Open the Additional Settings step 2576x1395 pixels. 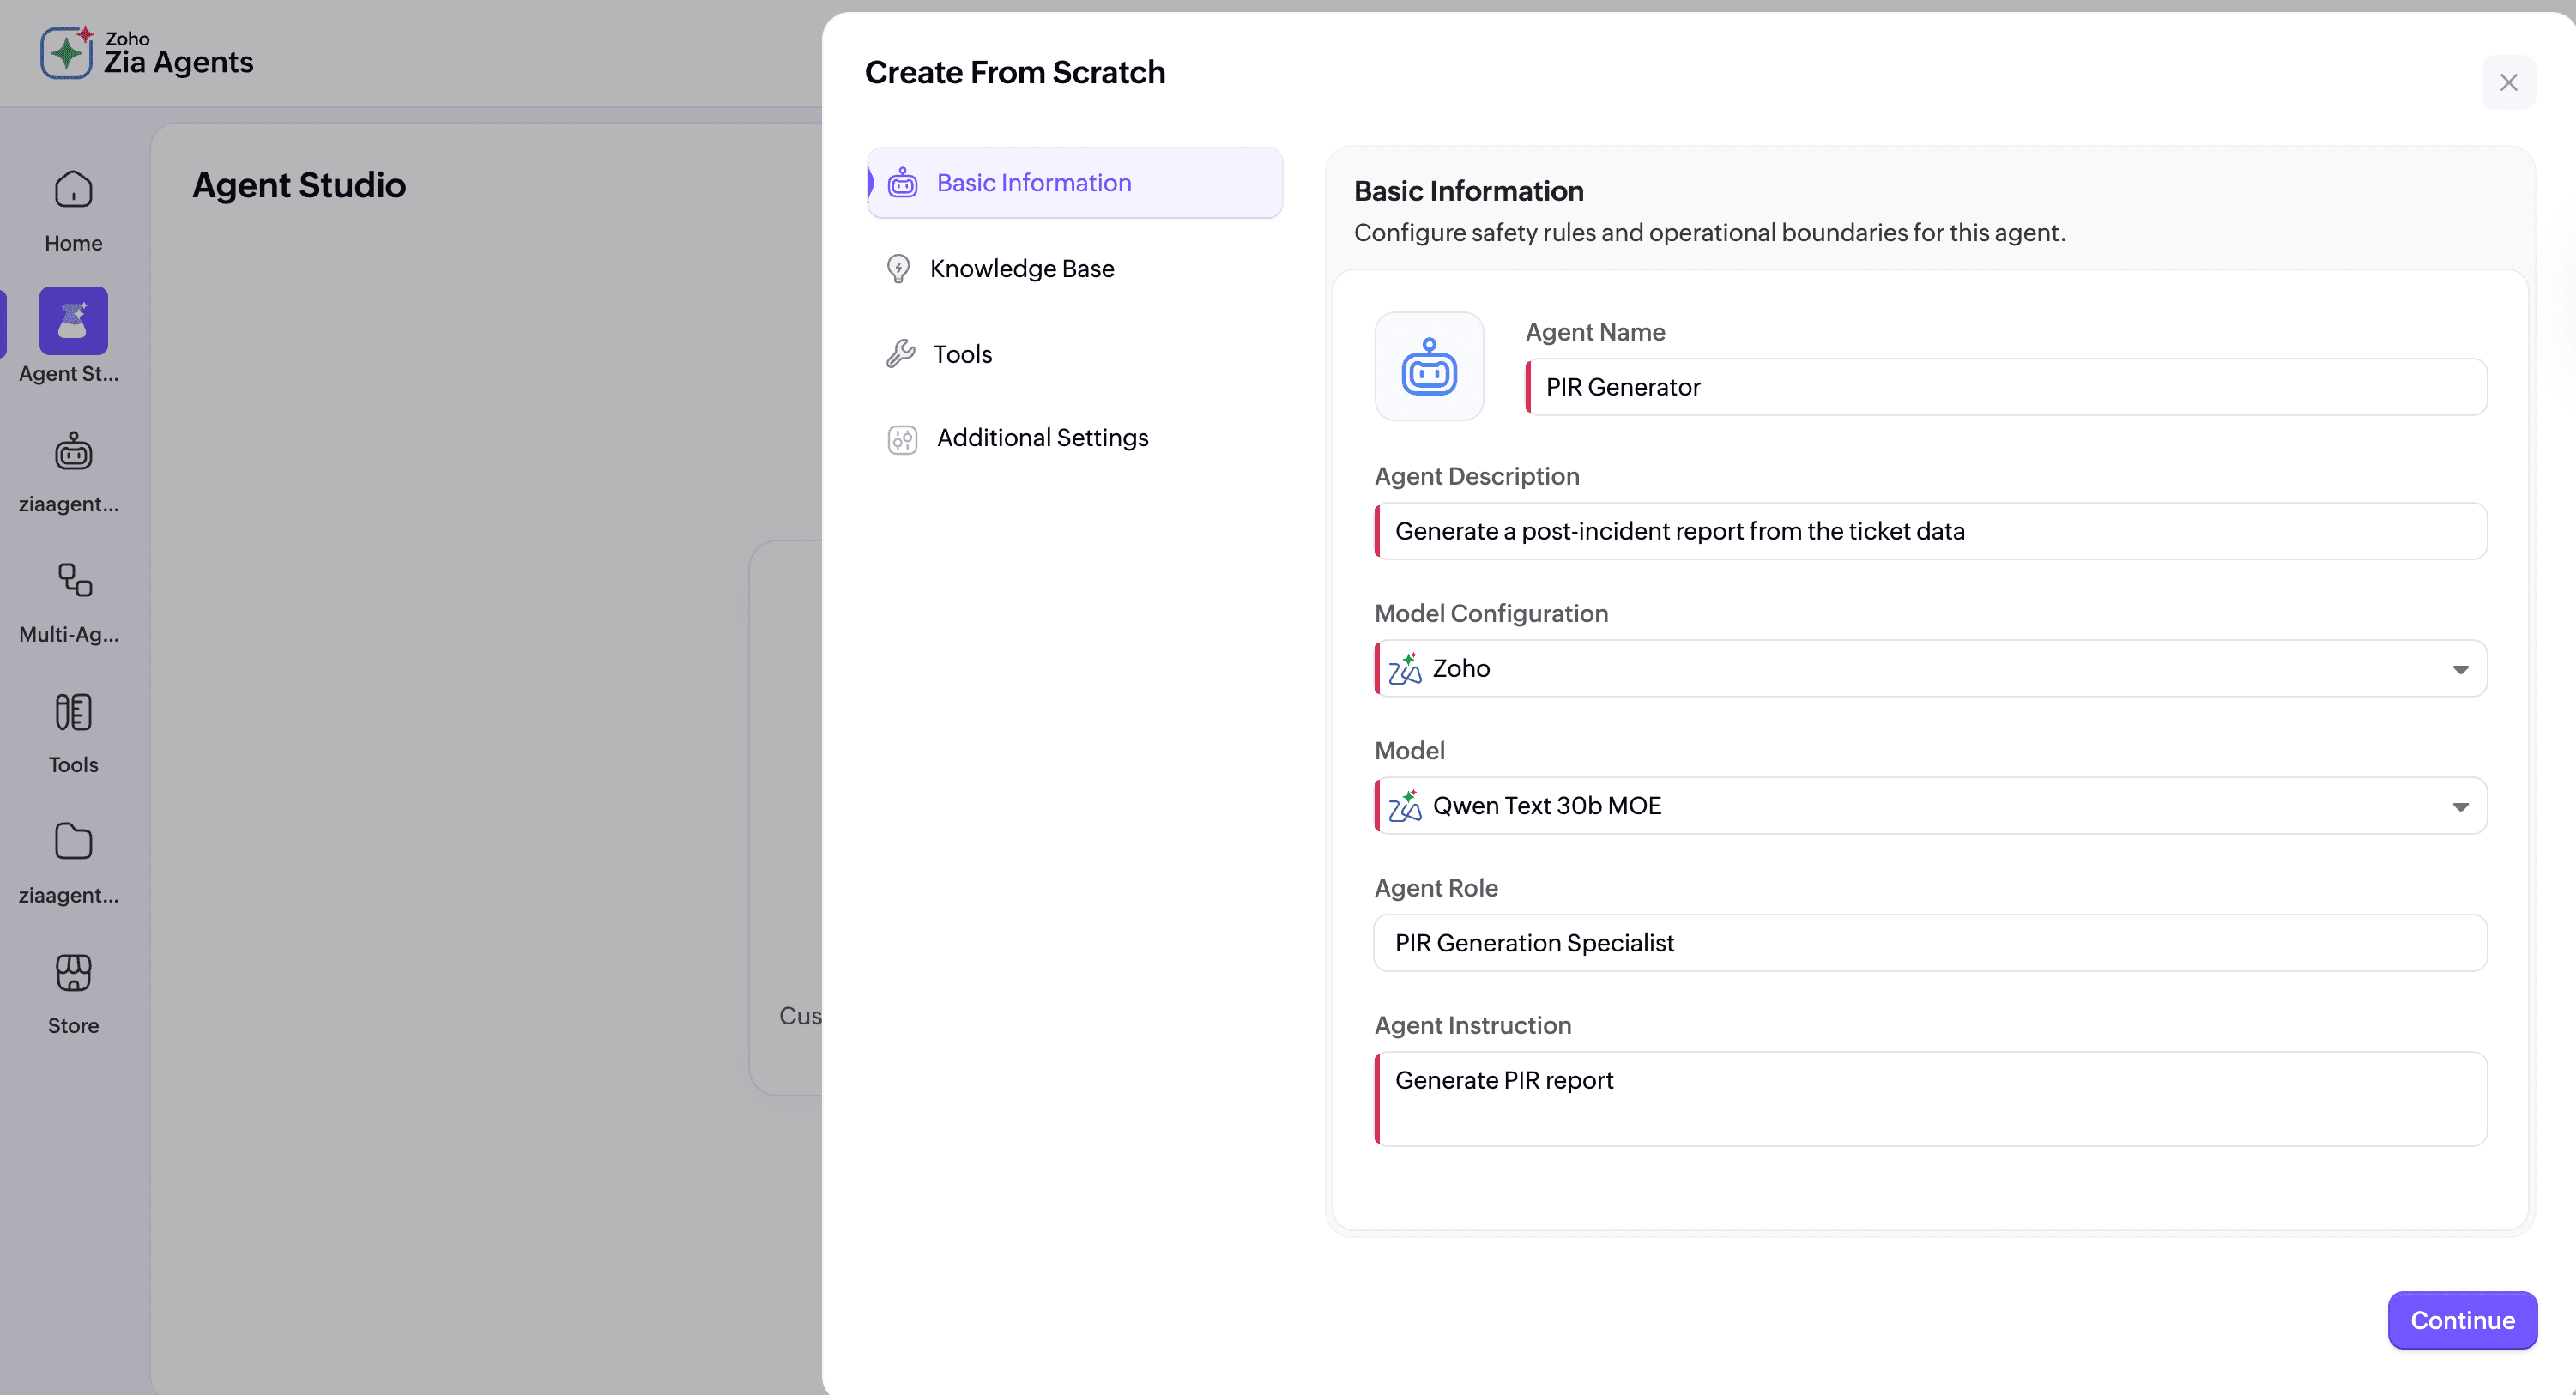[1042, 438]
